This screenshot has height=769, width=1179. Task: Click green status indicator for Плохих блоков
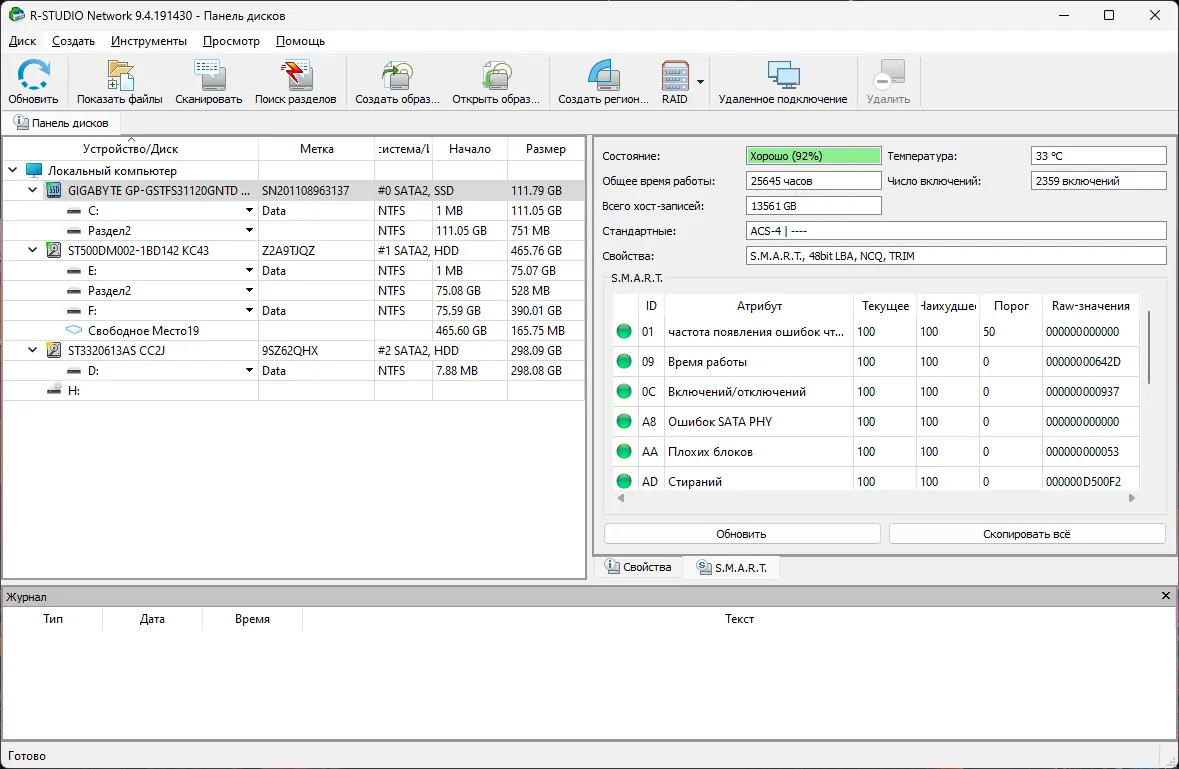(623, 451)
